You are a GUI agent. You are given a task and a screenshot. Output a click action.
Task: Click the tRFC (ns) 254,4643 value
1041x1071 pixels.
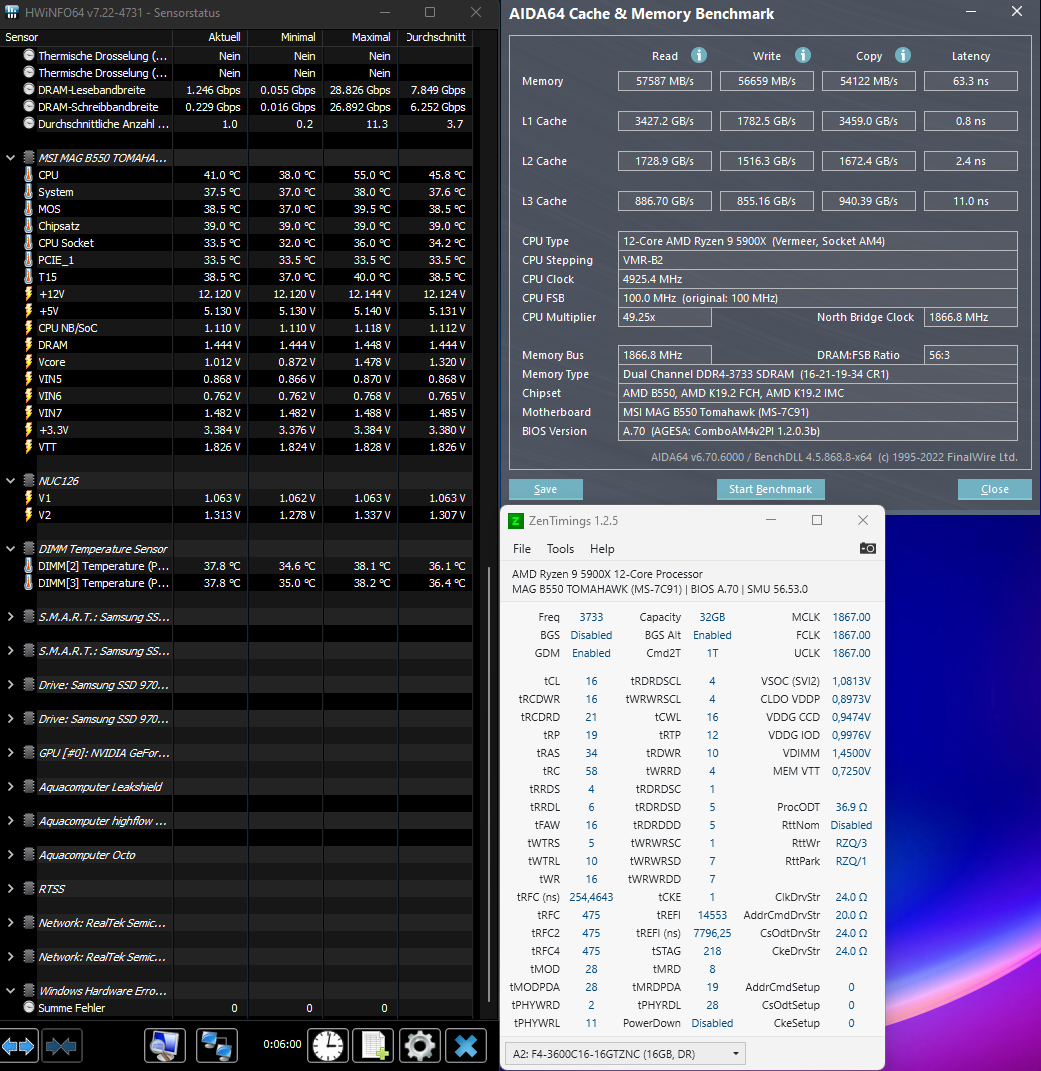592,897
